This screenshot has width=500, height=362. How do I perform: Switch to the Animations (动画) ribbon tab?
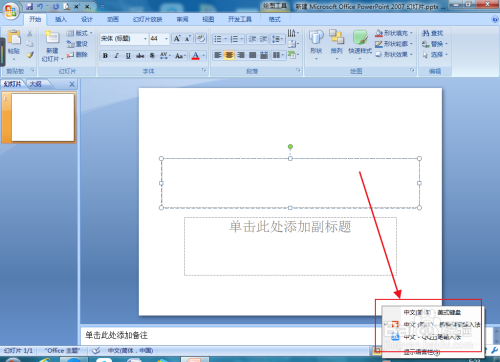coord(113,19)
